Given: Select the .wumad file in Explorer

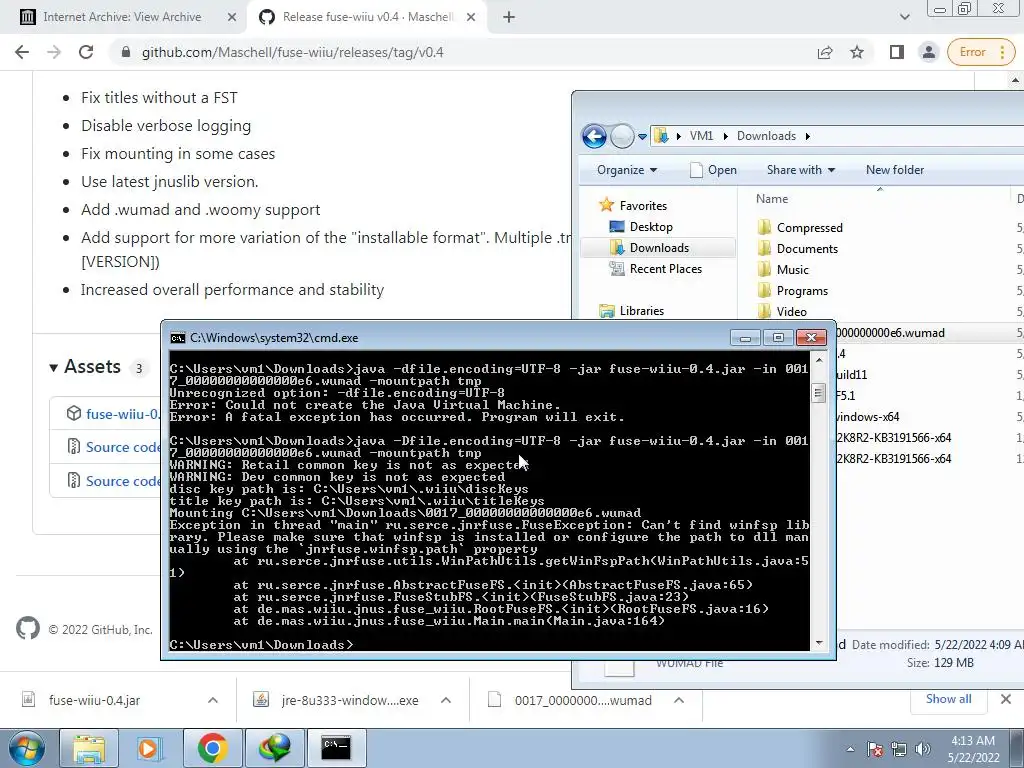Looking at the screenshot, I should pyautogui.click(x=891, y=333).
